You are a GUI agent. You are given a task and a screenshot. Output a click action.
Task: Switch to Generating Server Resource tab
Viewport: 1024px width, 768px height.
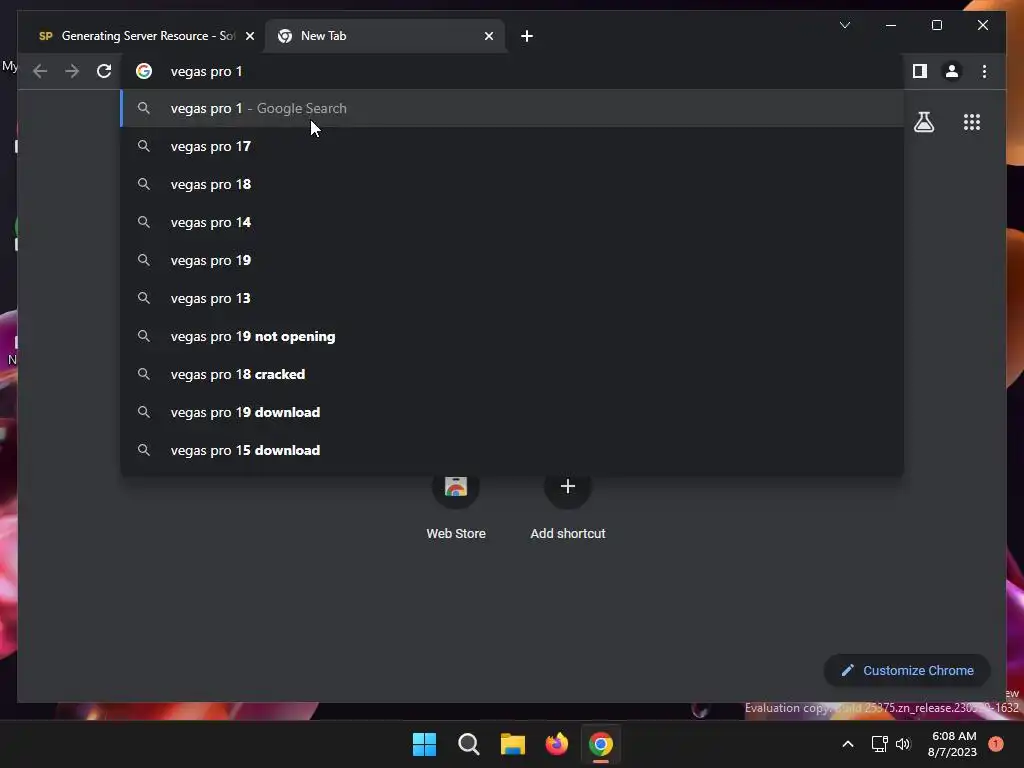[141, 36]
